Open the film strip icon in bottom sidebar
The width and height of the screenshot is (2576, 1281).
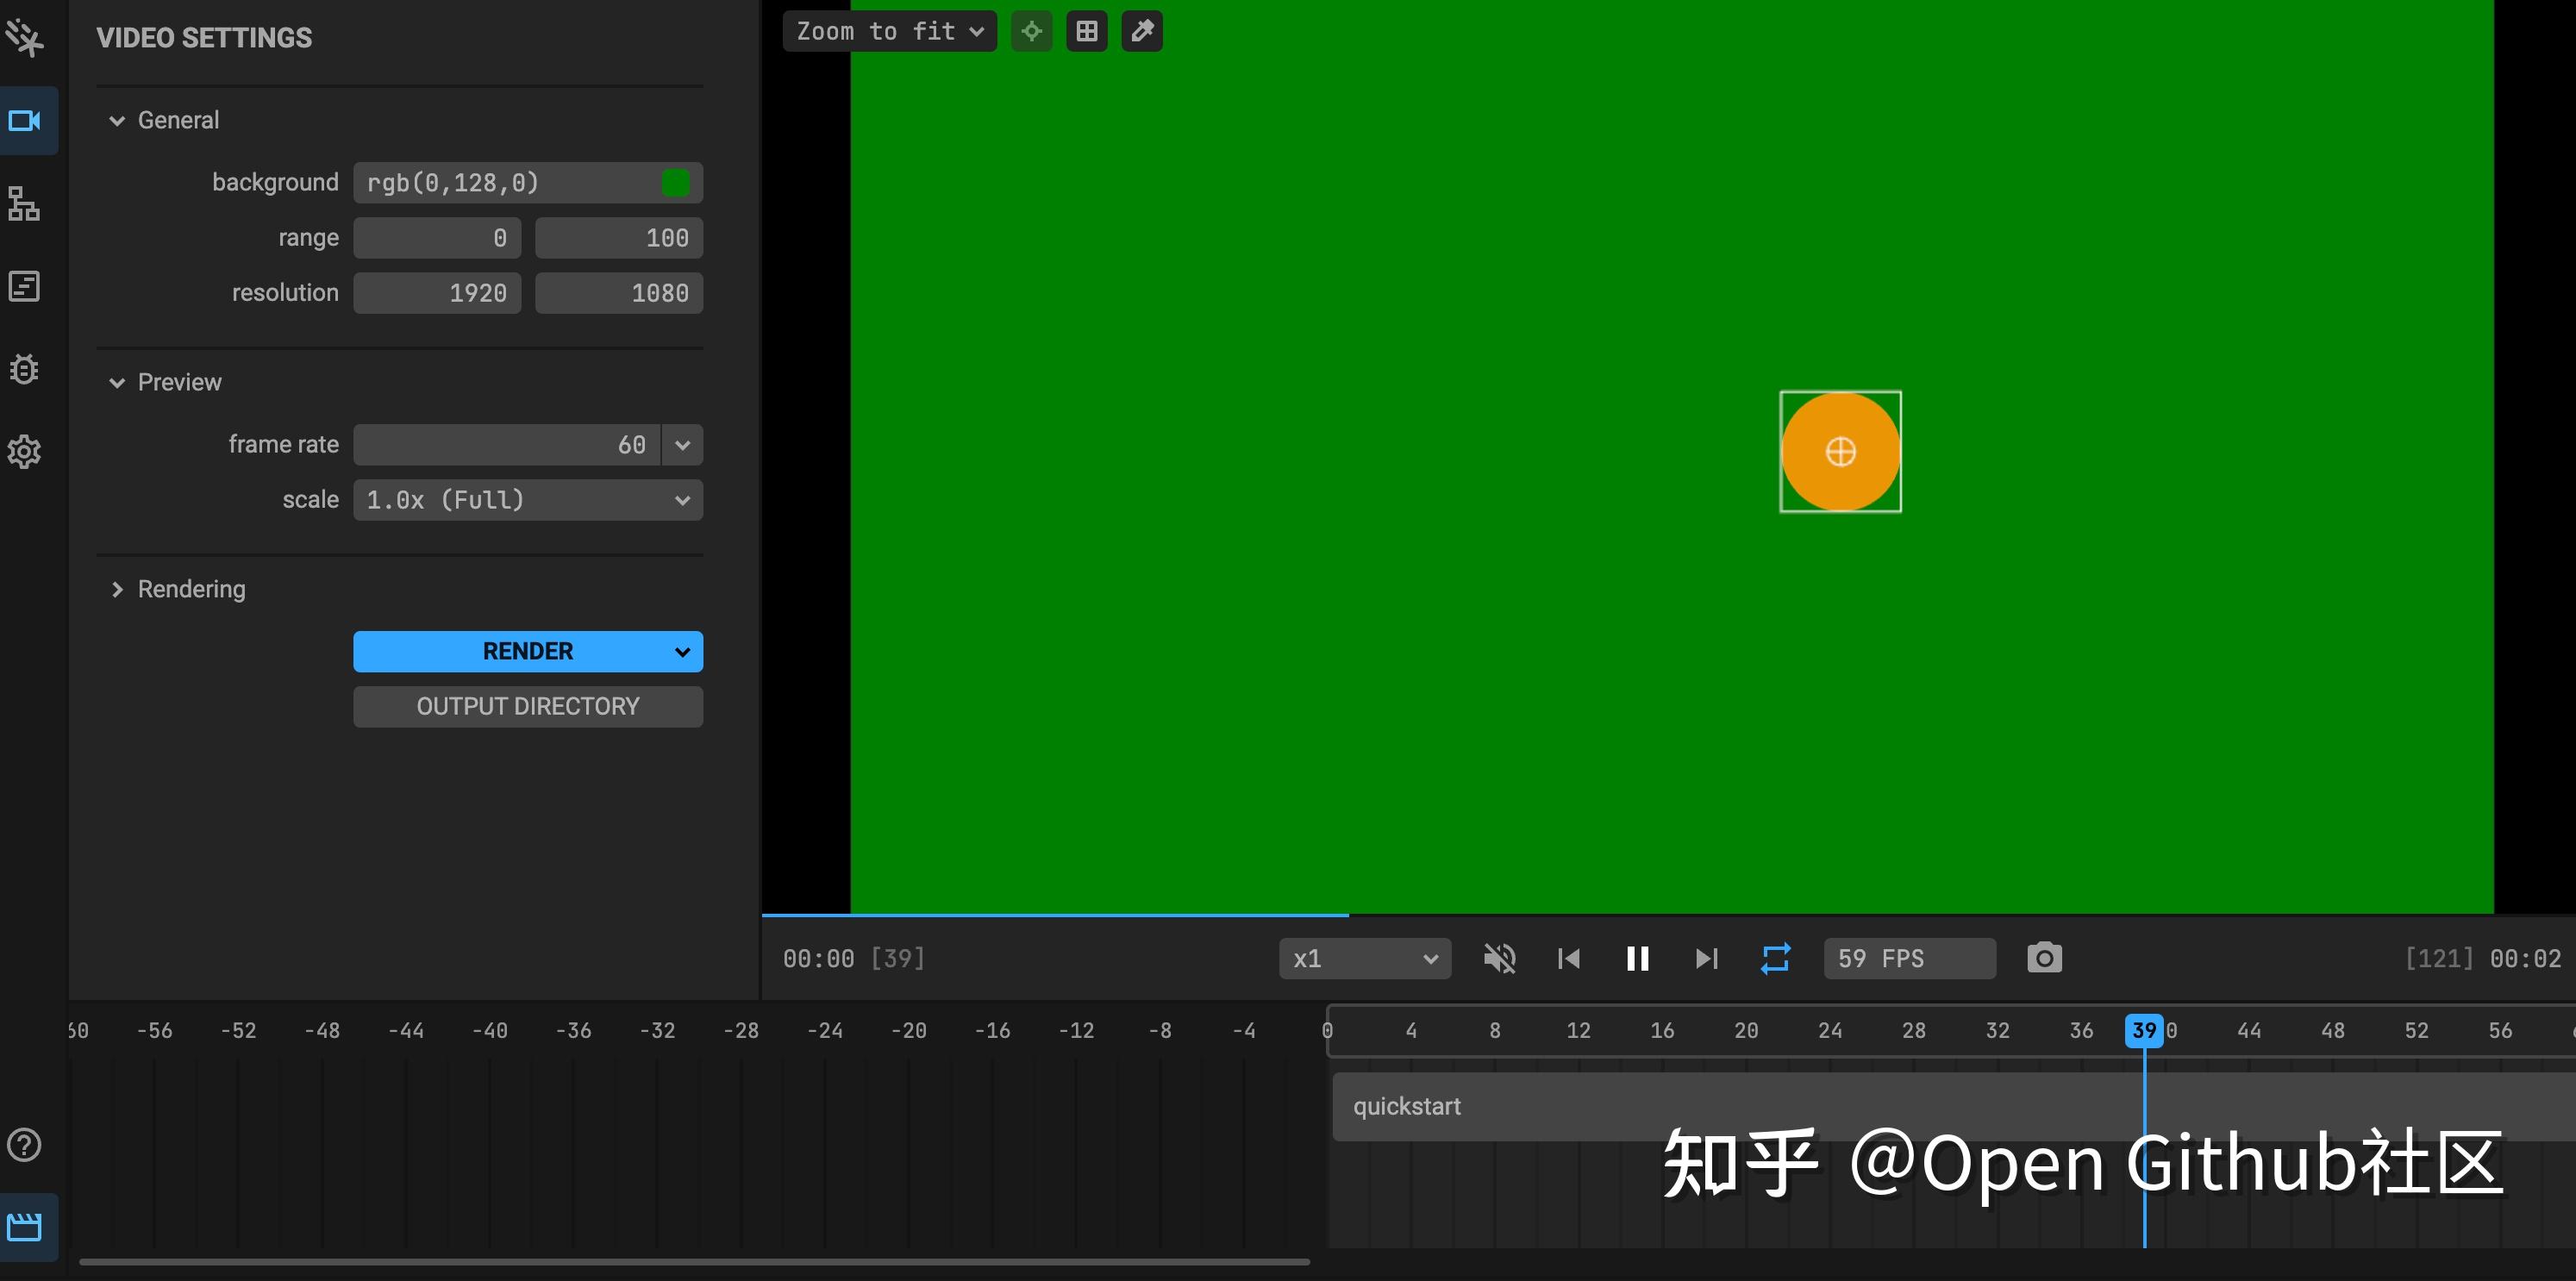pos(26,1227)
